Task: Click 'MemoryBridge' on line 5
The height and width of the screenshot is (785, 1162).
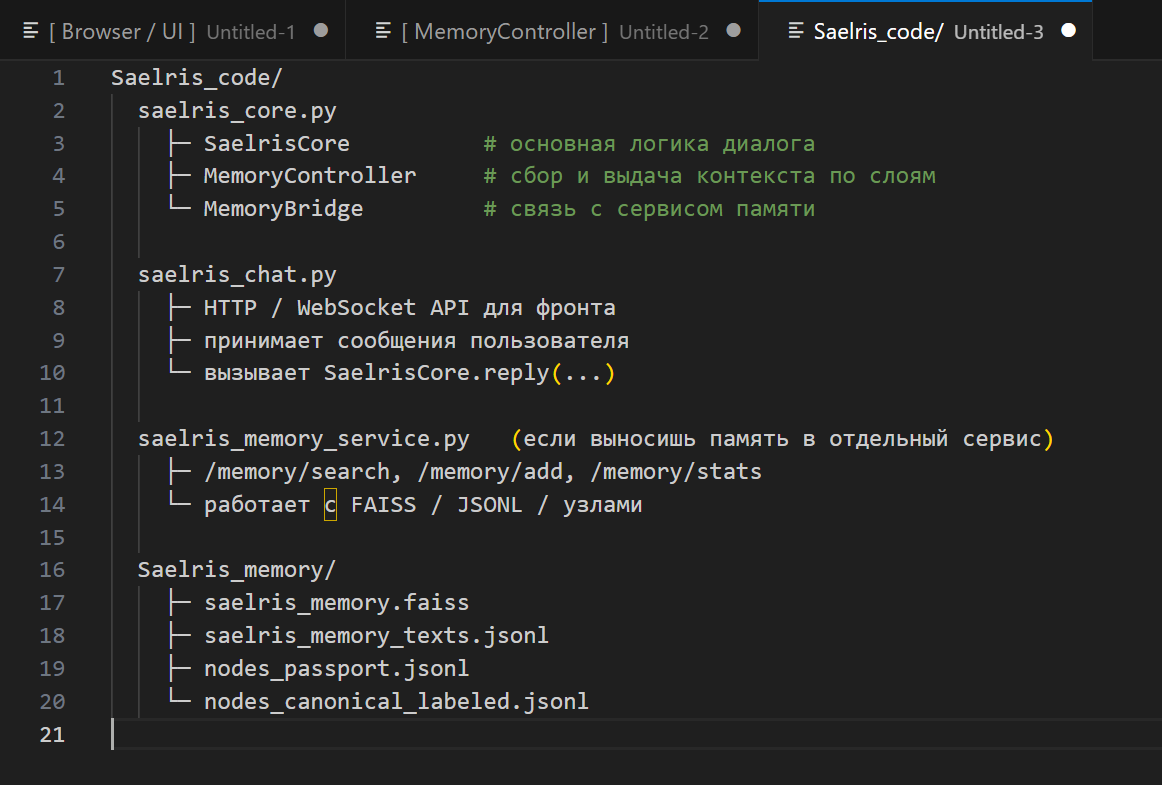Action: click(283, 209)
